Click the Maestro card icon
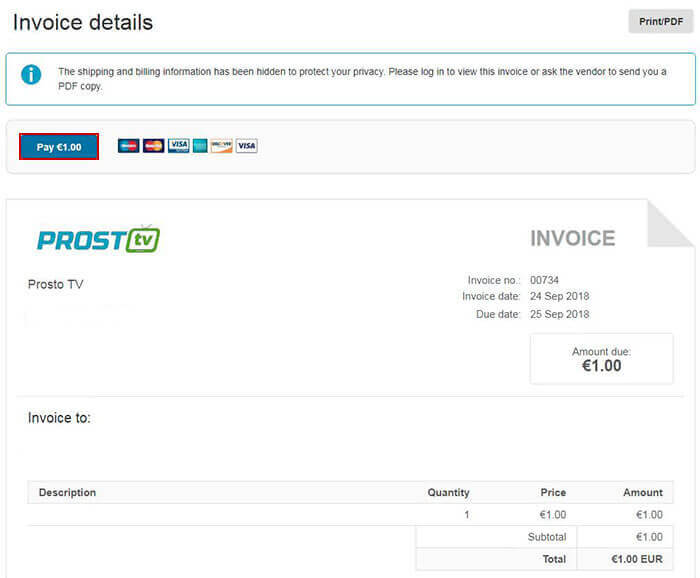This screenshot has width=700, height=578. coord(129,146)
